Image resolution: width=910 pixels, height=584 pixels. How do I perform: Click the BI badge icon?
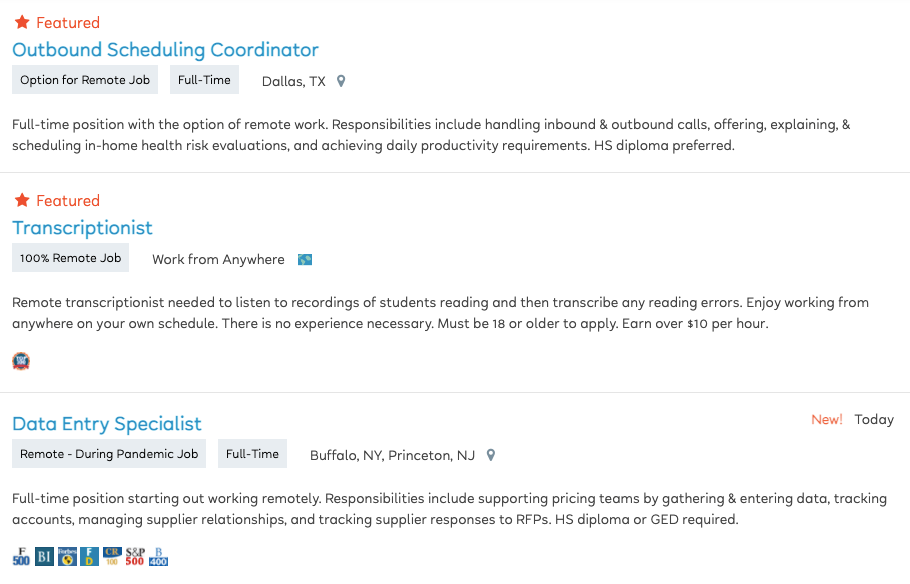point(44,557)
